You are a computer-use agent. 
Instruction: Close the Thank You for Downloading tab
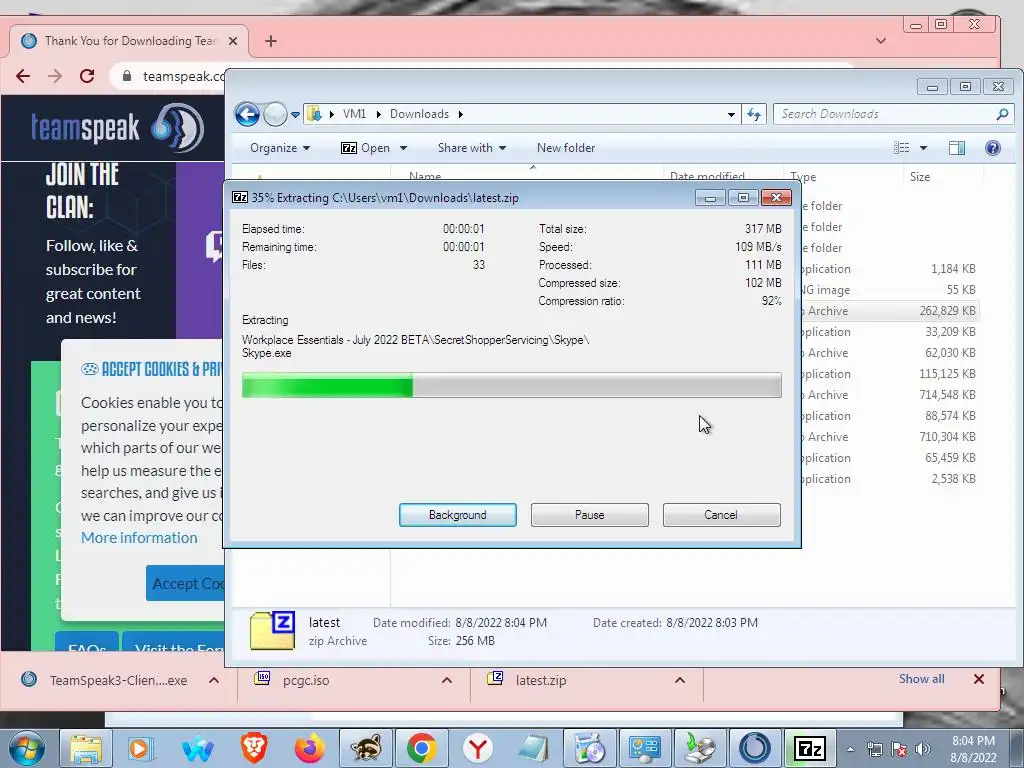click(232, 41)
